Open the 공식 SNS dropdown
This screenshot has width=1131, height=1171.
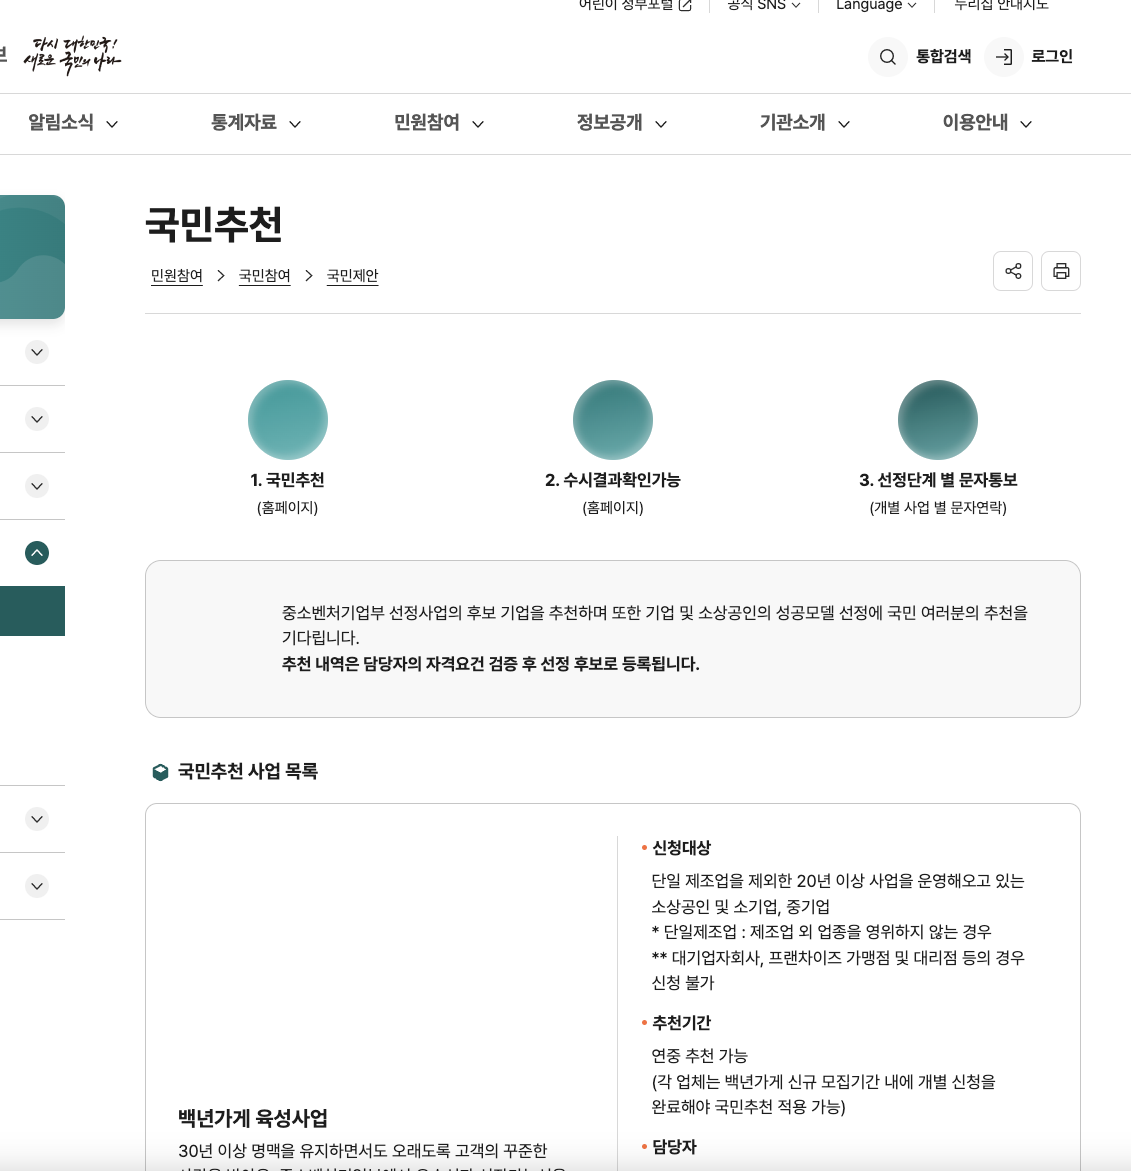(763, 6)
